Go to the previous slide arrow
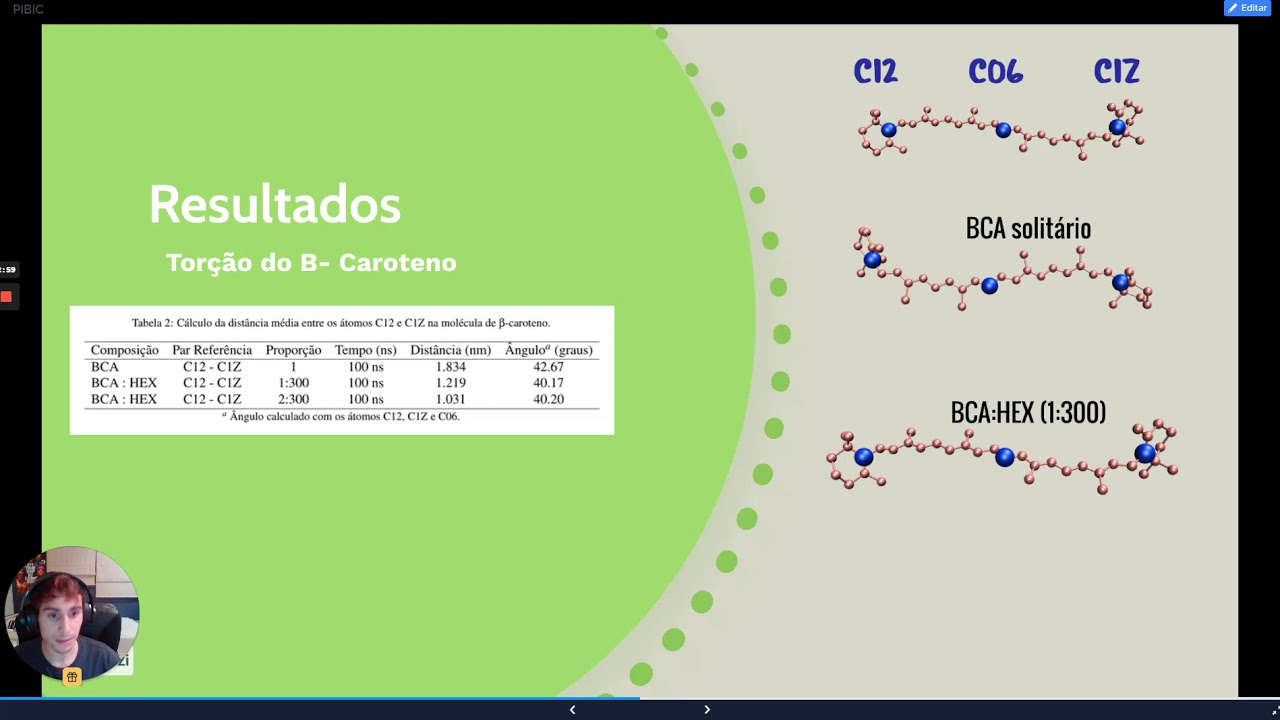Image resolution: width=1280 pixels, height=720 pixels. pyautogui.click(x=572, y=710)
